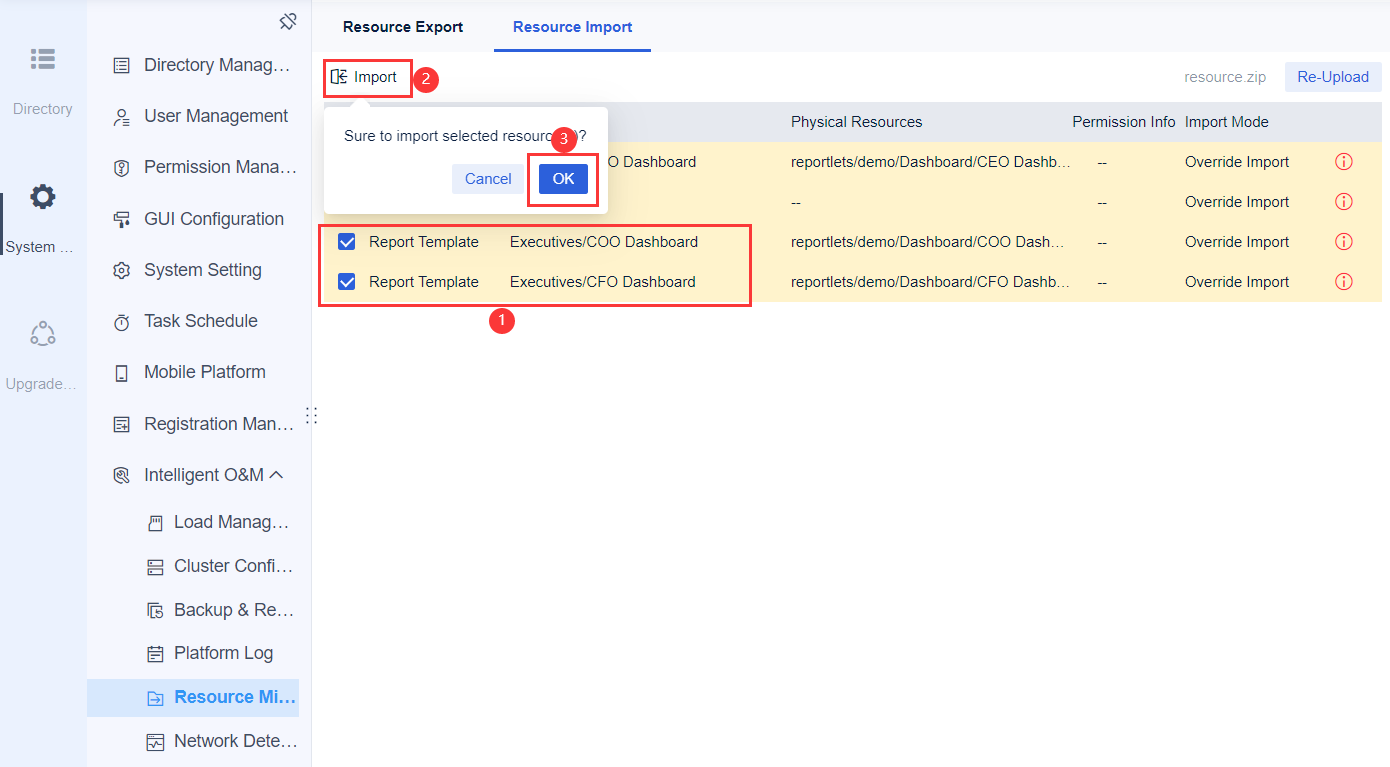Open the Upgrade section icon
1390x767 pixels.
click(x=42, y=334)
